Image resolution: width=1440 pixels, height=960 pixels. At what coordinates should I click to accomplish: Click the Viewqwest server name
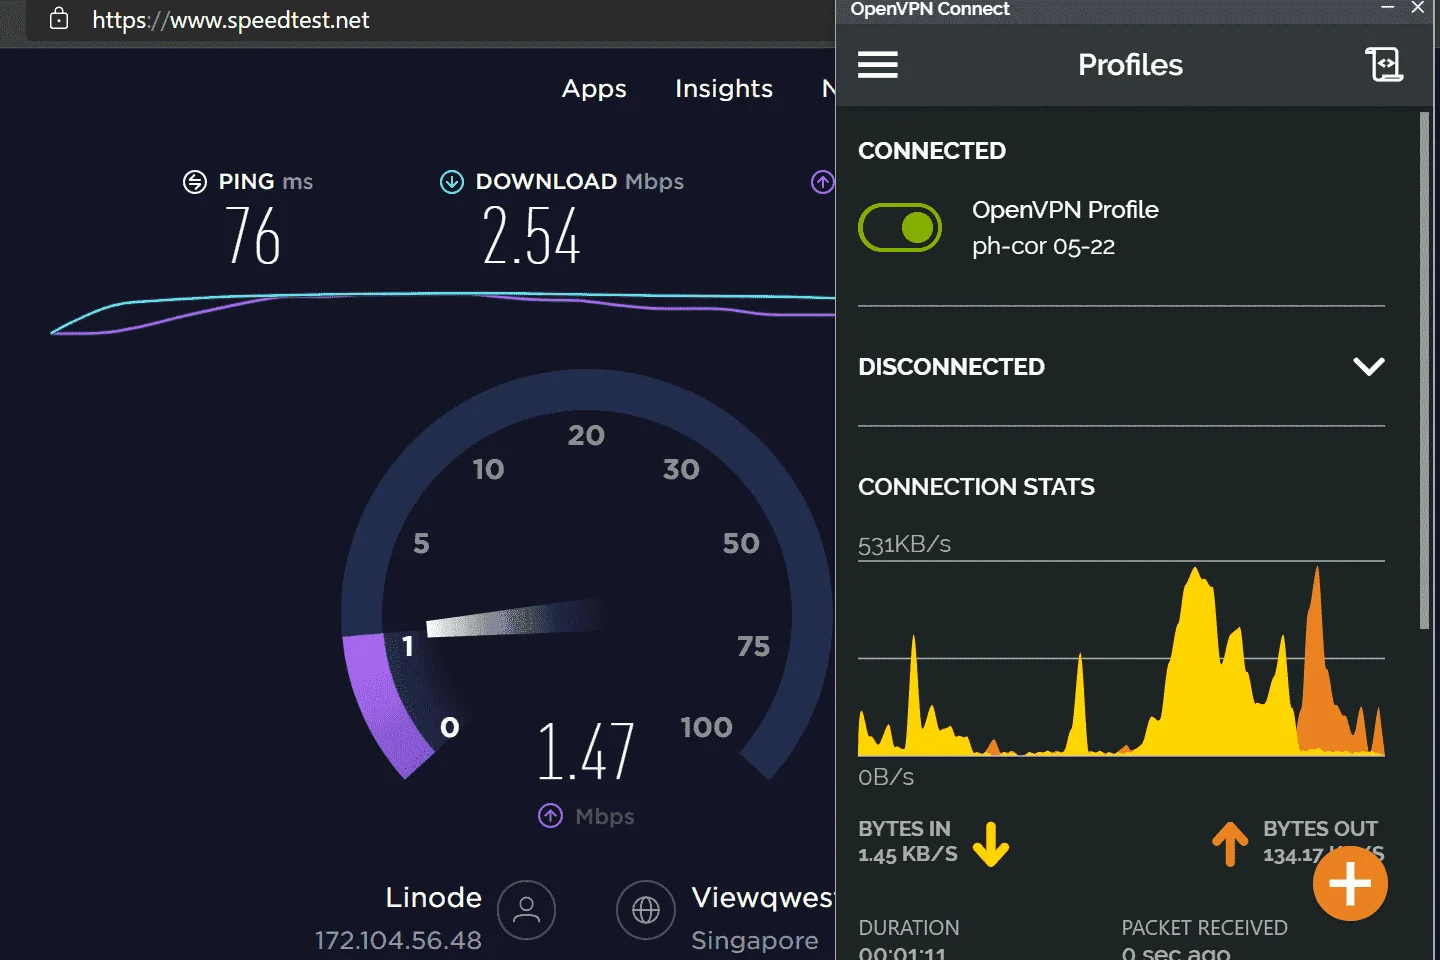click(x=763, y=897)
